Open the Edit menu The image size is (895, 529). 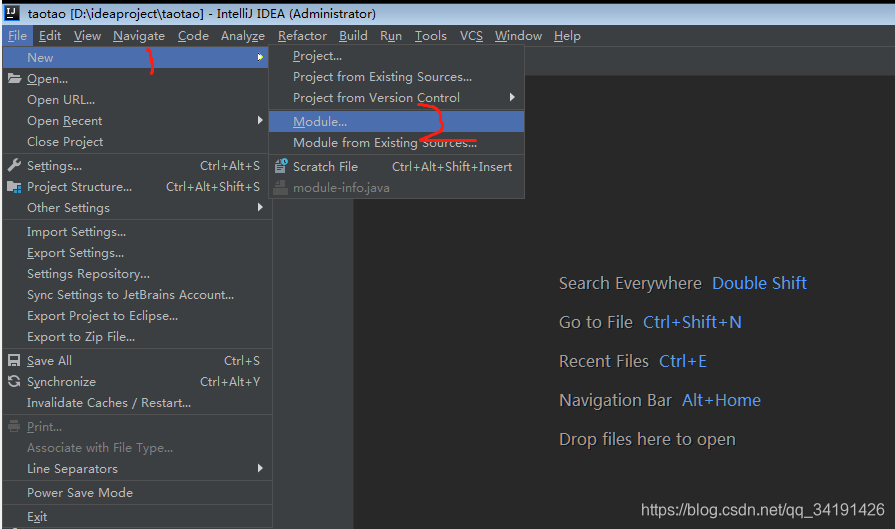coord(50,35)
